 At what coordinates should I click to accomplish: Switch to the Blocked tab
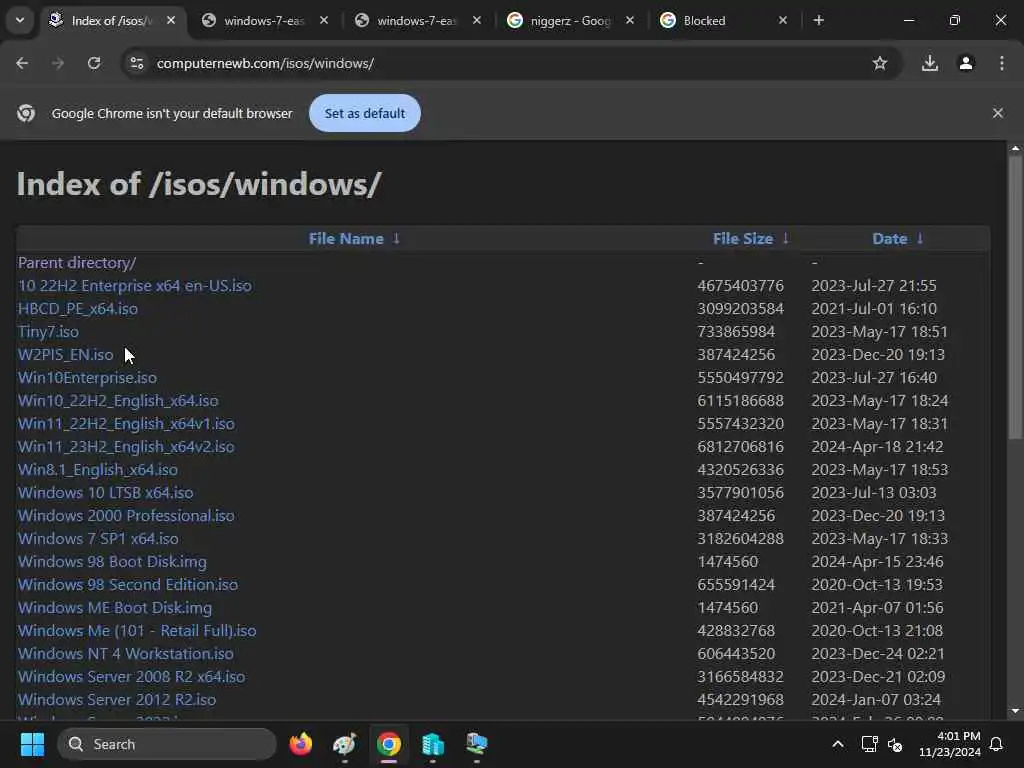point(718,21)
